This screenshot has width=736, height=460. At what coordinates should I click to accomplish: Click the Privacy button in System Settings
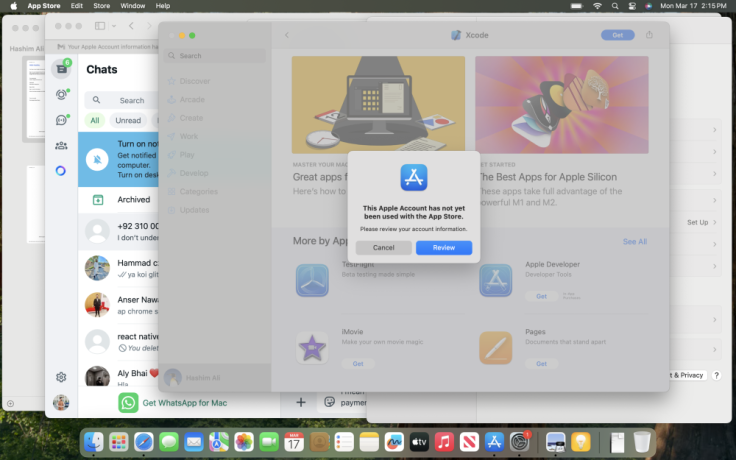pos(687,375)
